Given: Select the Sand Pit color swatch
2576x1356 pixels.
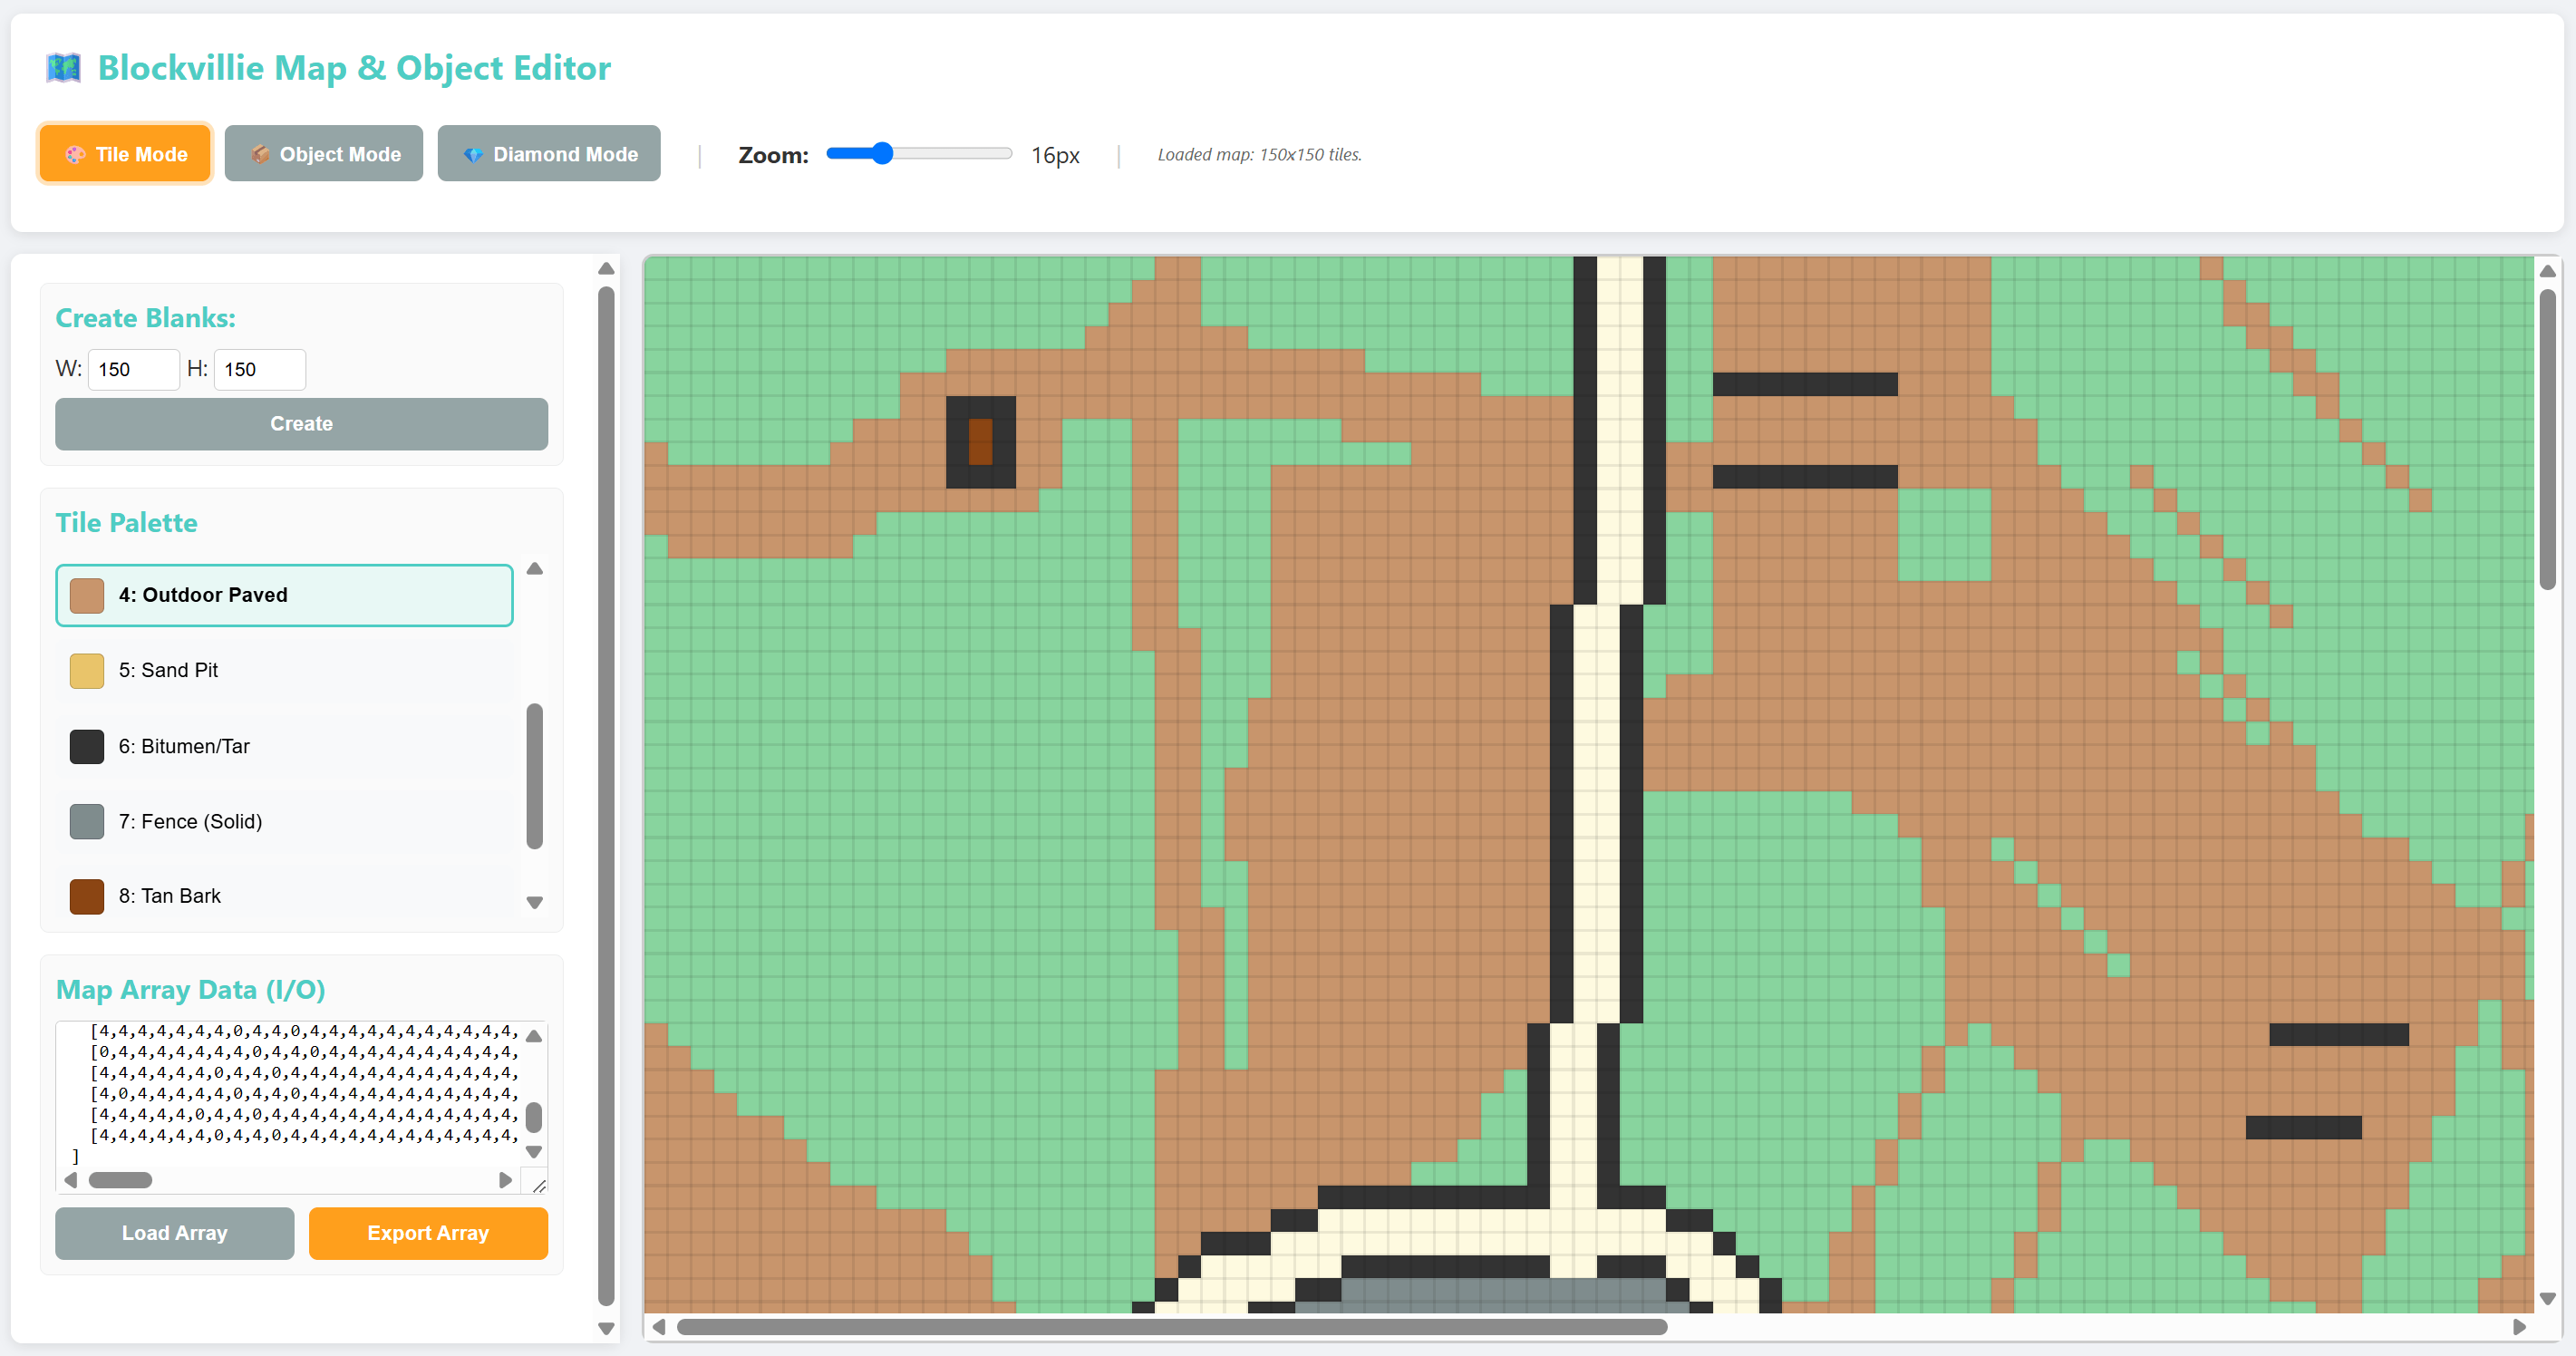Looking at the screenshot, I should tap(87, 671).
